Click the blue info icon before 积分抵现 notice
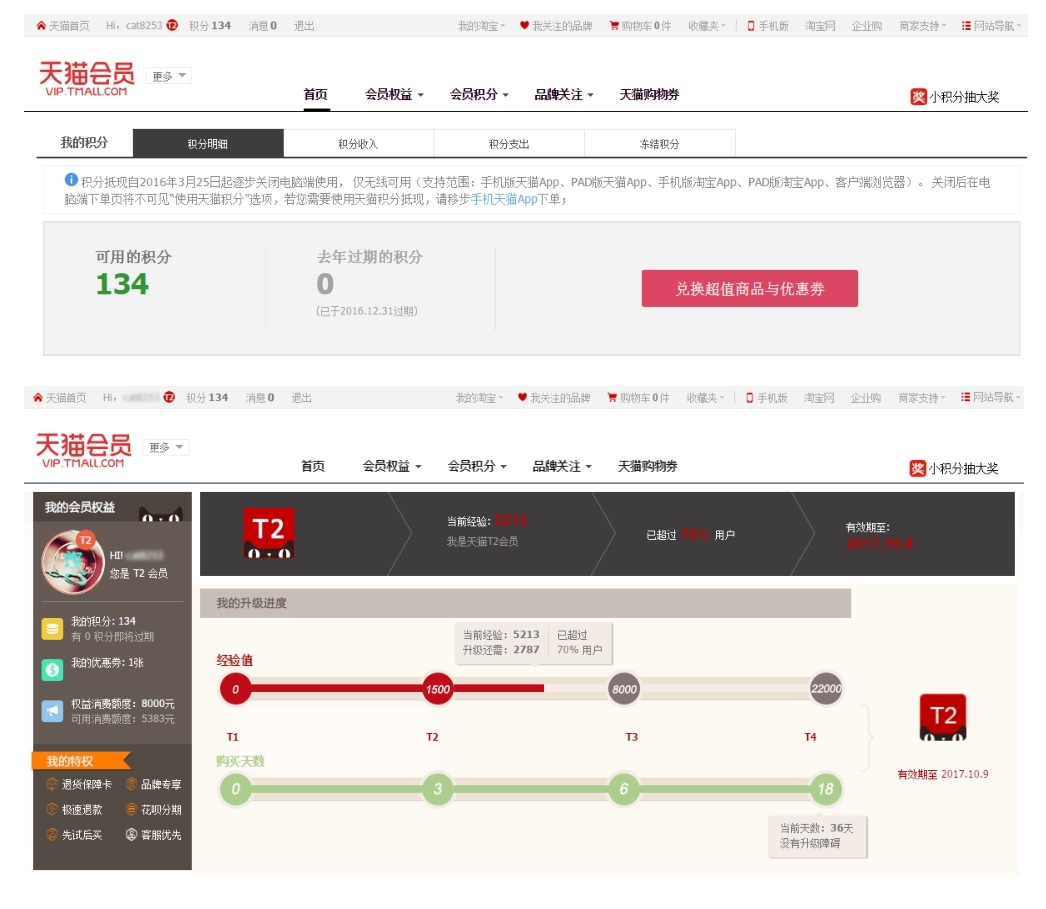Screen dimensions: 1046x909 point(71,180)
